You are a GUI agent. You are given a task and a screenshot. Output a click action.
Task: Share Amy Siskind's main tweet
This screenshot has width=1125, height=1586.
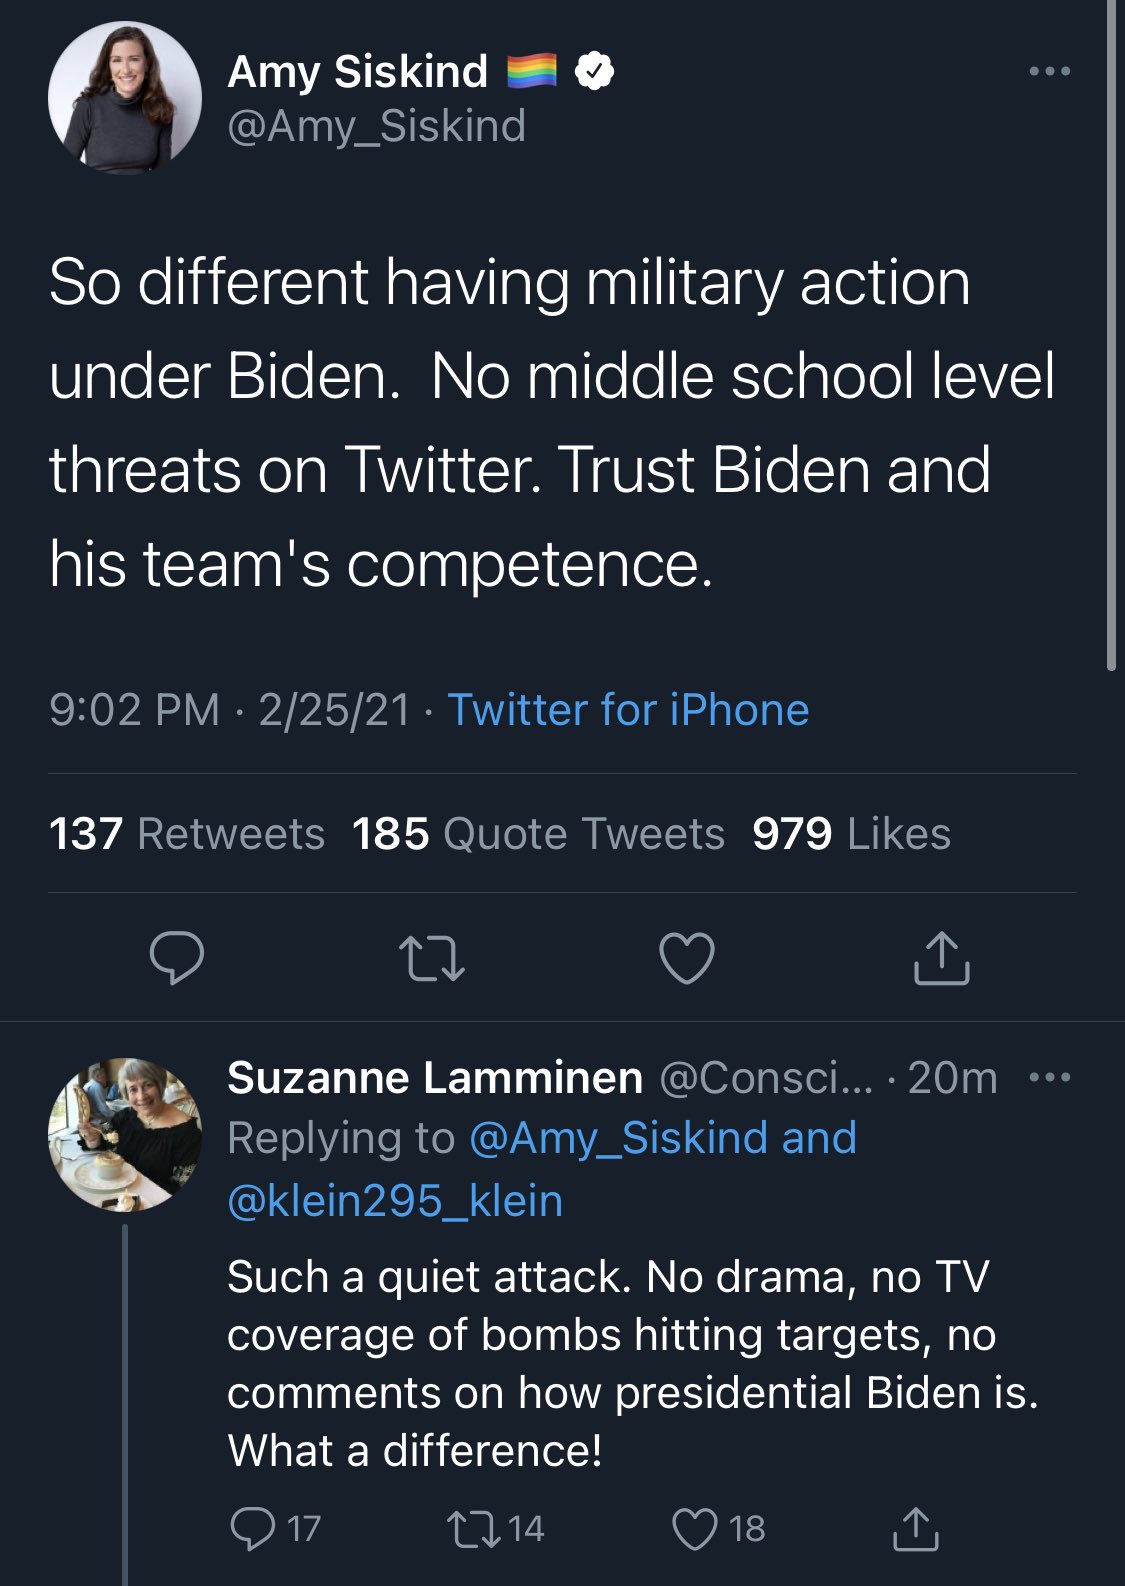point(941,958)
